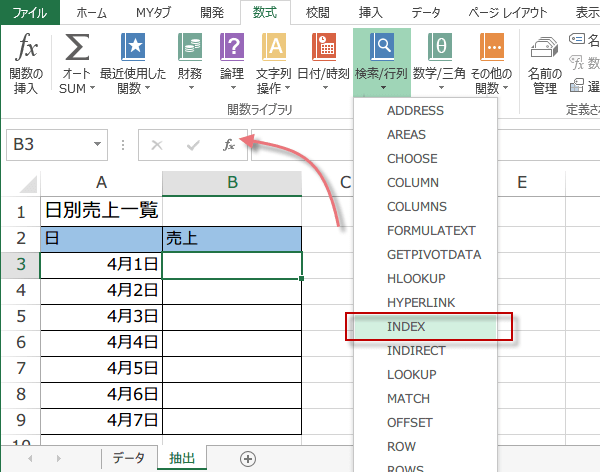600x472 pixels.
Task: Expand the 財務 dropdown arrow
Action: 191,88
